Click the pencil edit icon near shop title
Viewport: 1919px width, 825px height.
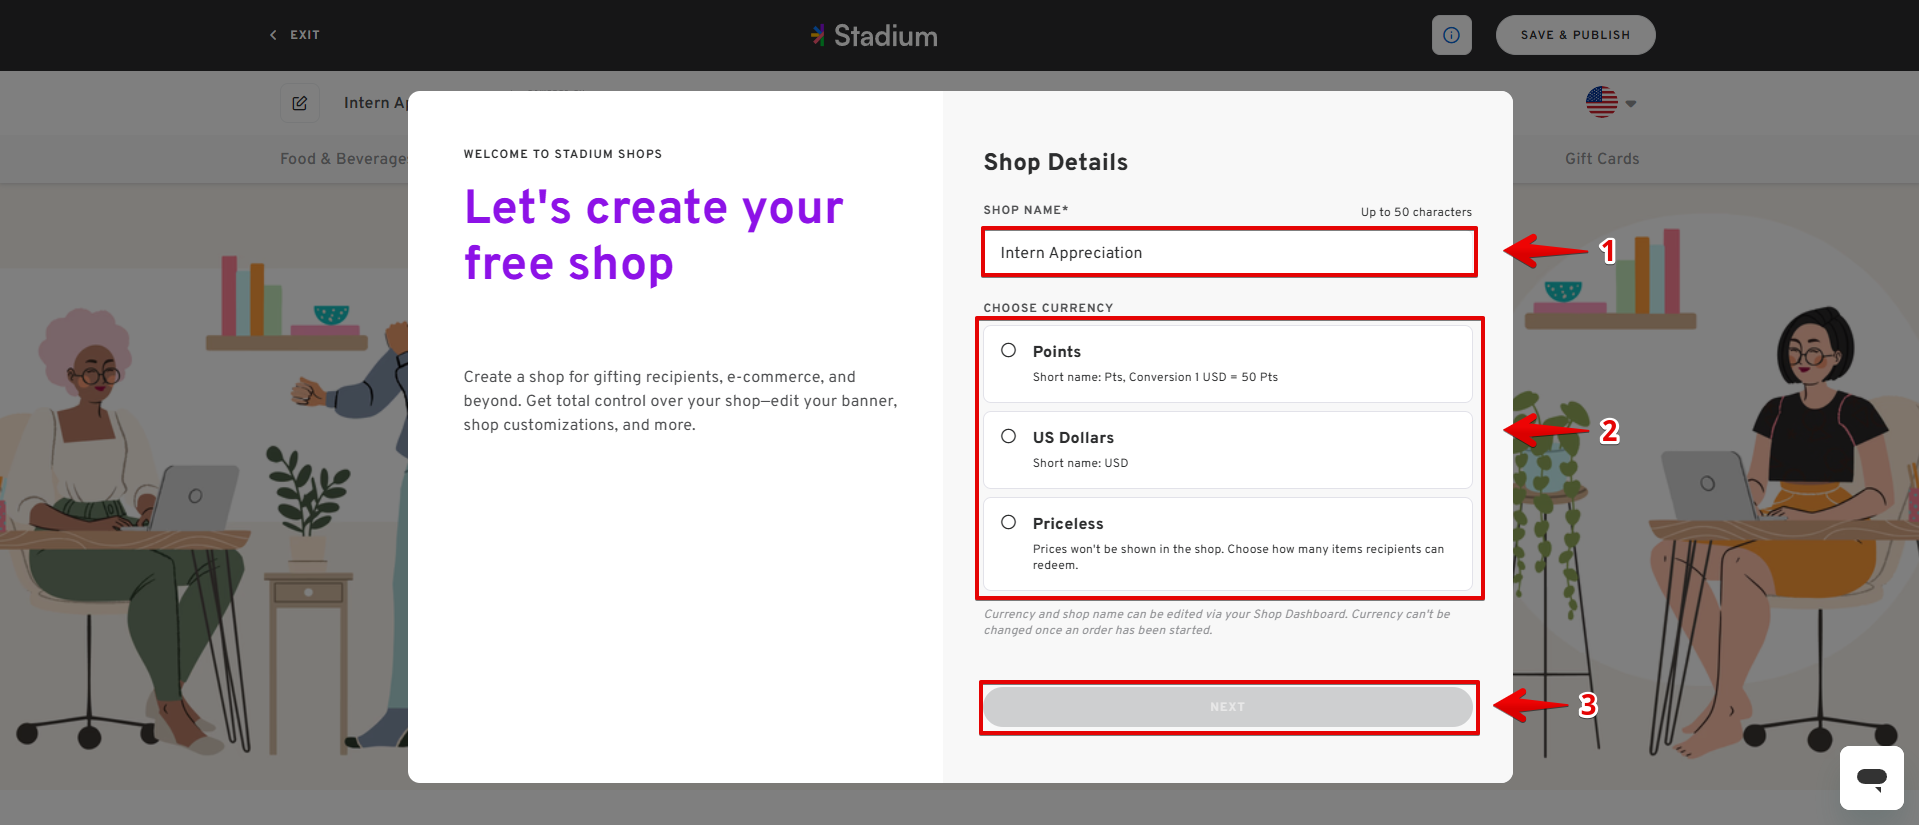[x=300, y=103]
